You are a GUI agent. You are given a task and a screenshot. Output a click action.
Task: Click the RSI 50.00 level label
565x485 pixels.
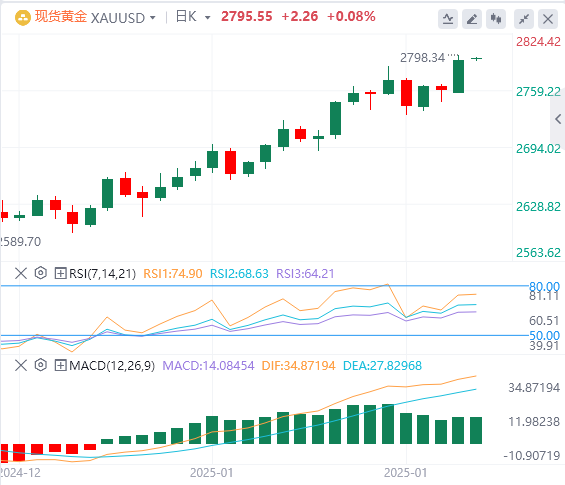pos(544,335)
